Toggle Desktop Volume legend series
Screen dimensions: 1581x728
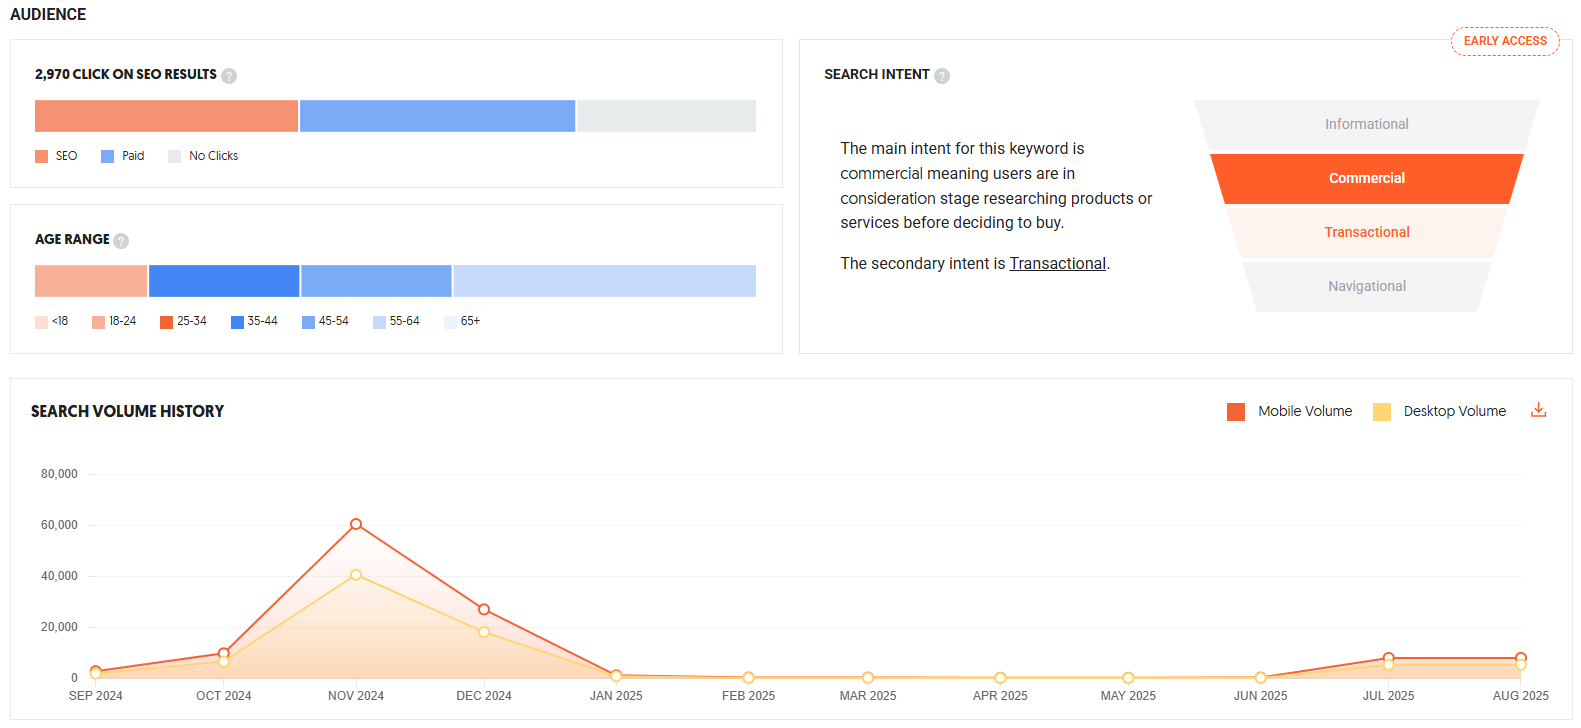[1439, 411]
